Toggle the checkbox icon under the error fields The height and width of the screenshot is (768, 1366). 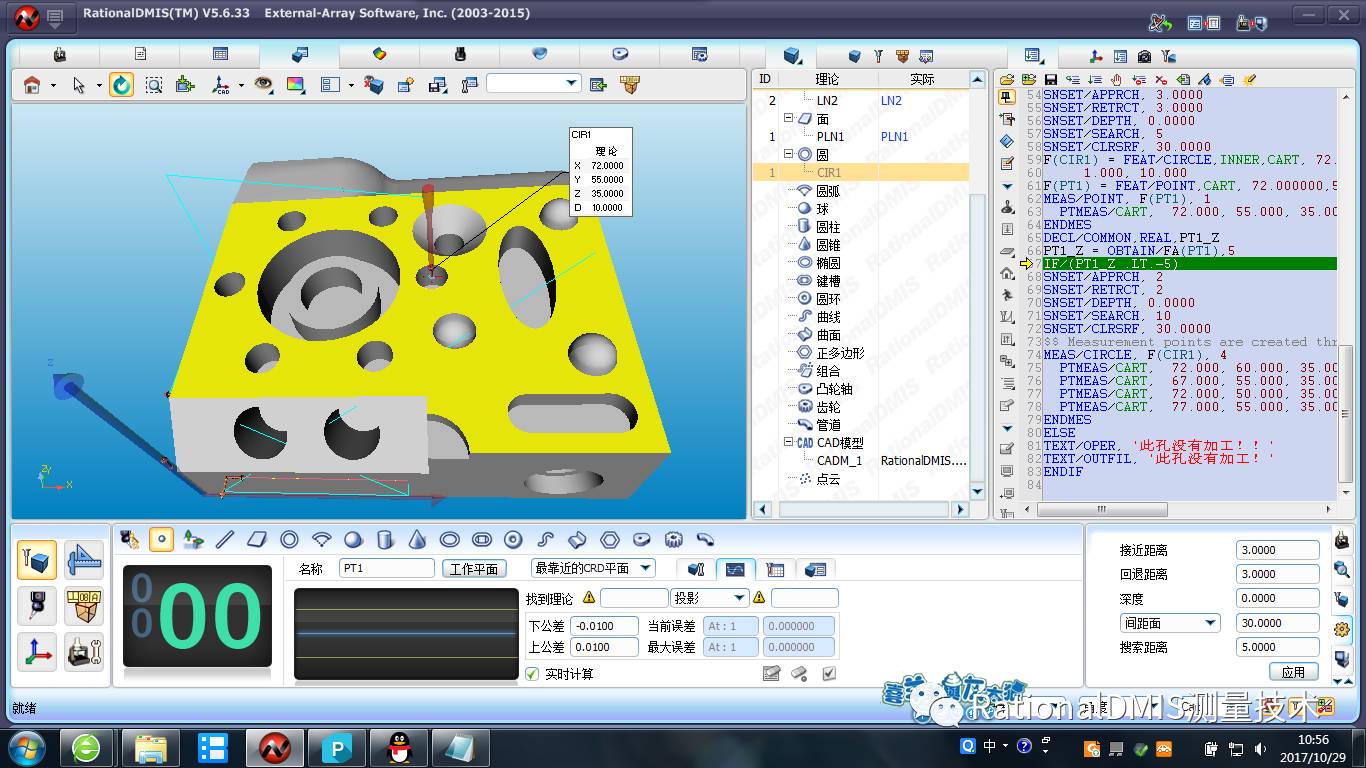click(829, 674)
